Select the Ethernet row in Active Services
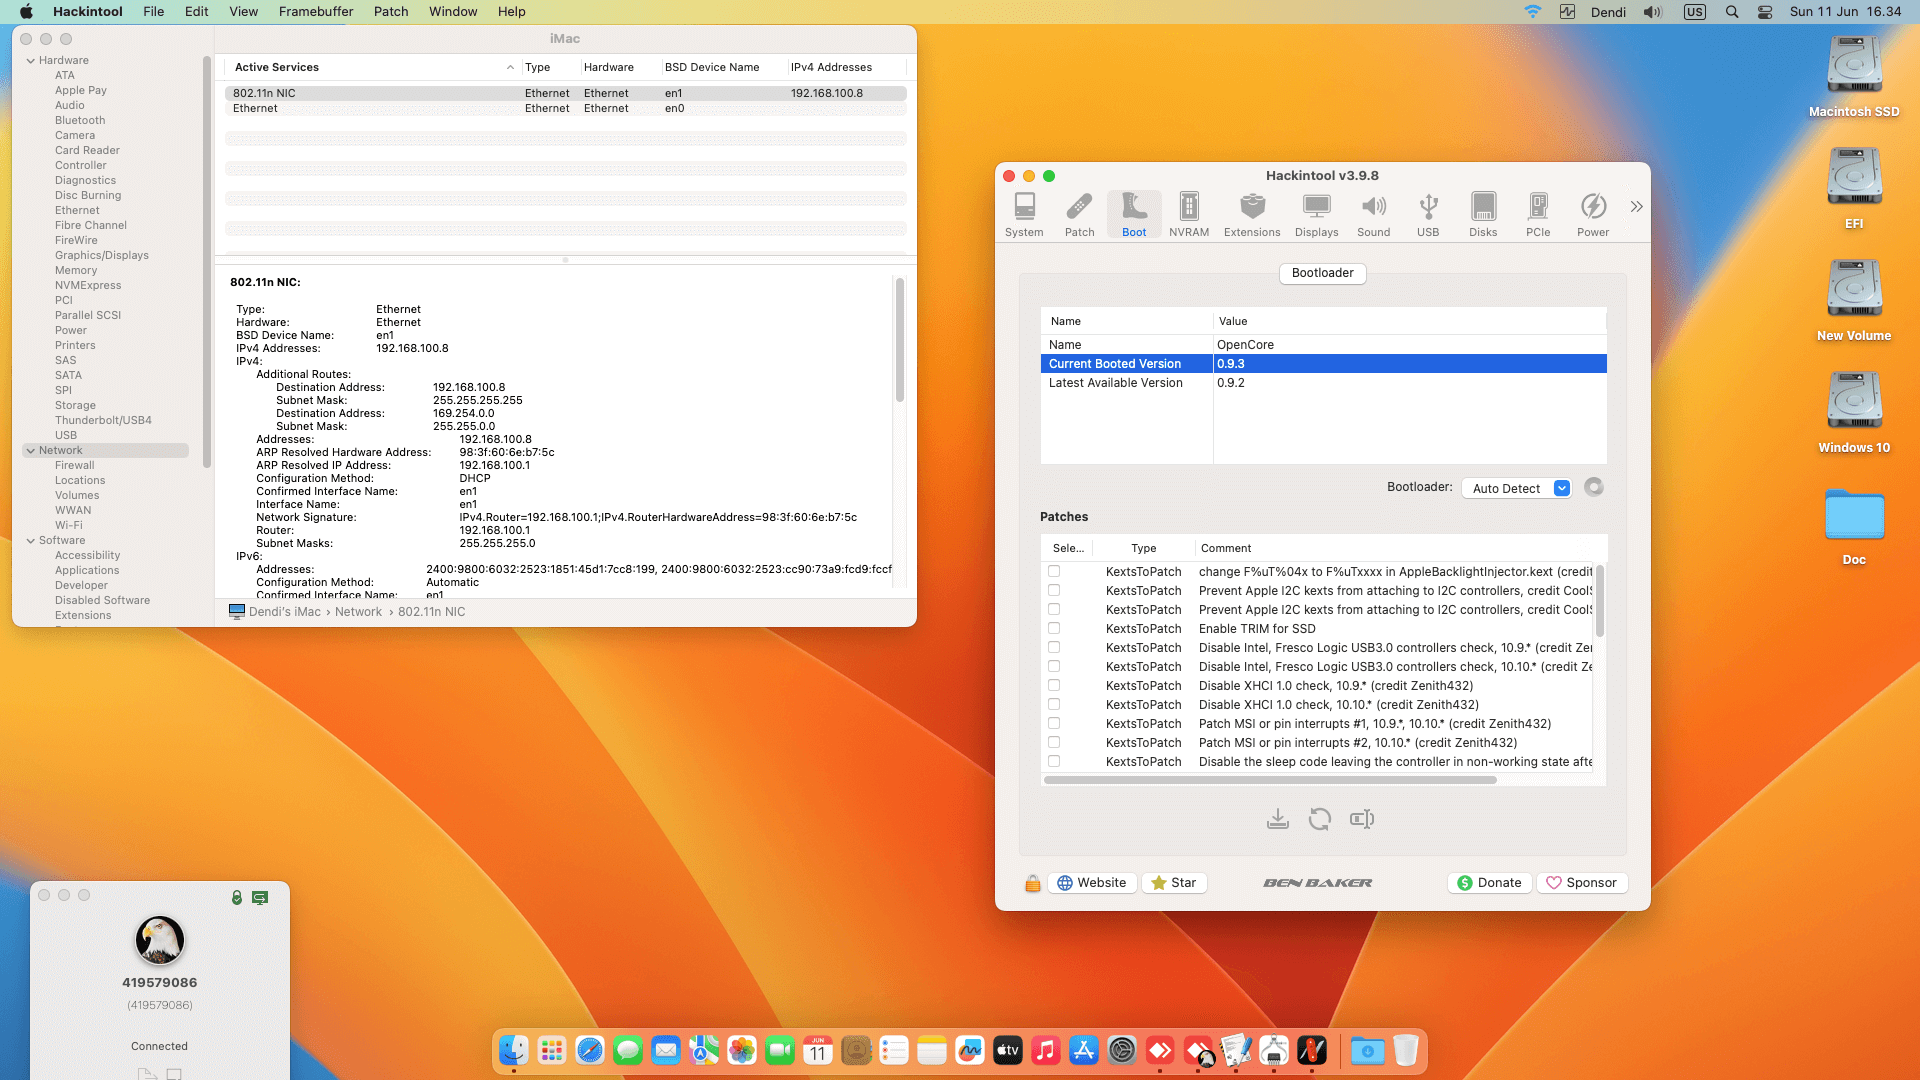 click(x=566, y=108)
